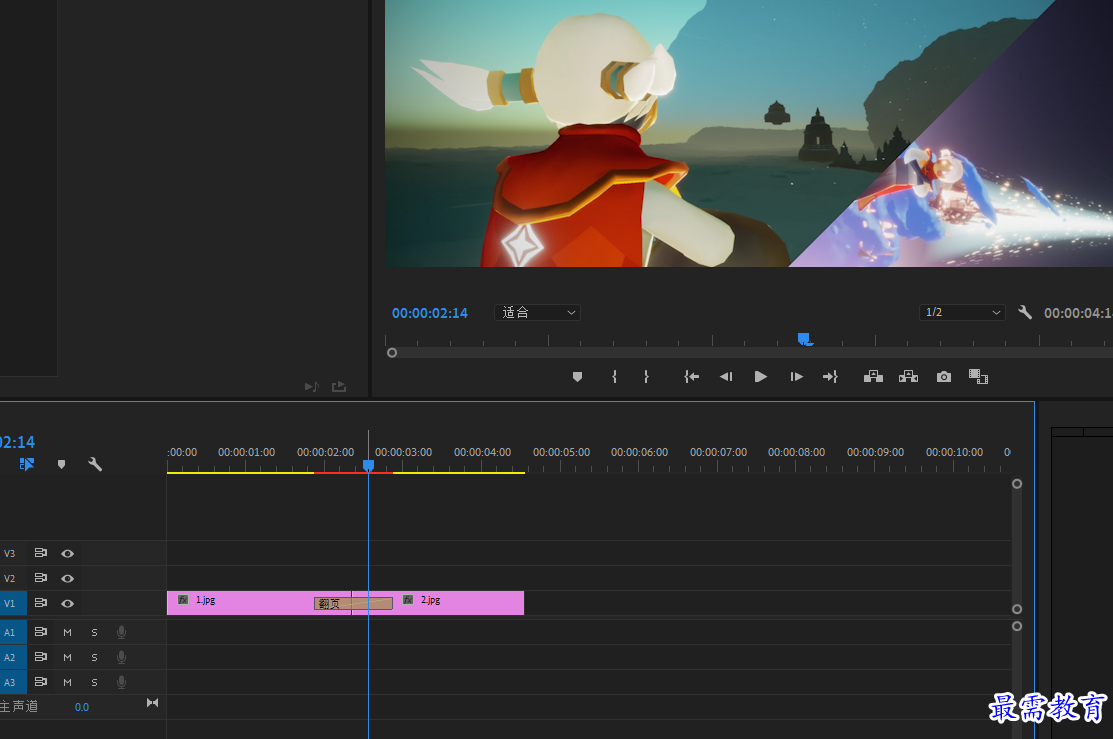The height and width of the screenshot is (739, 1113).
Task: Open the comparison view button
Action: (x=978, y=377)
